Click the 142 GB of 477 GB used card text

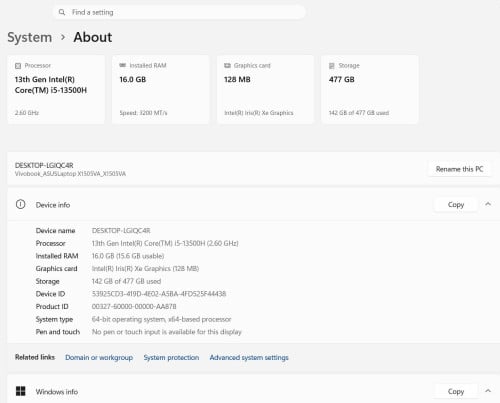[359, 113]
